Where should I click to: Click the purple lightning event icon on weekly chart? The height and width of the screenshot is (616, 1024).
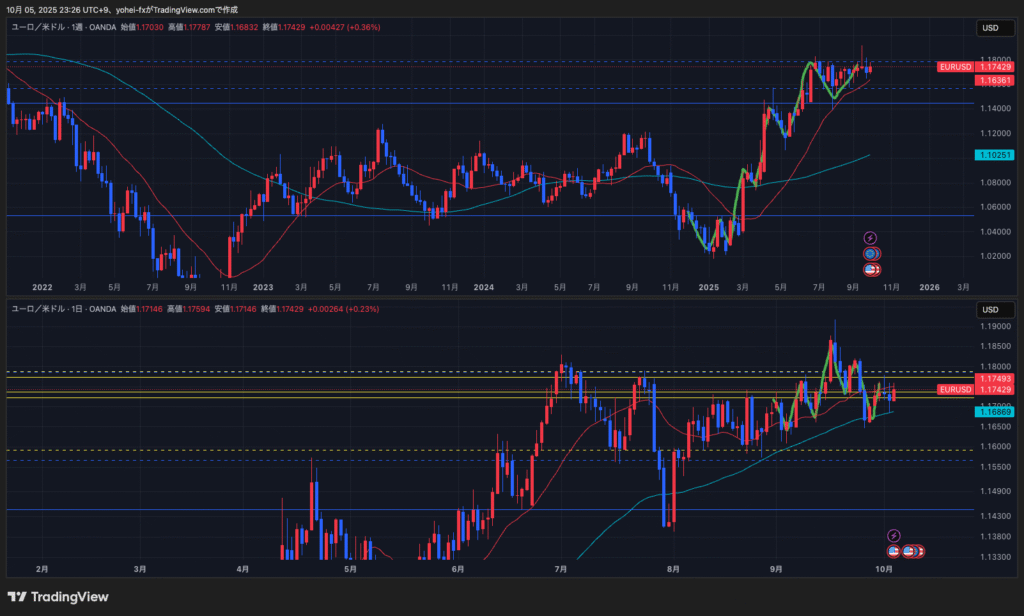[x=870, y=237]
